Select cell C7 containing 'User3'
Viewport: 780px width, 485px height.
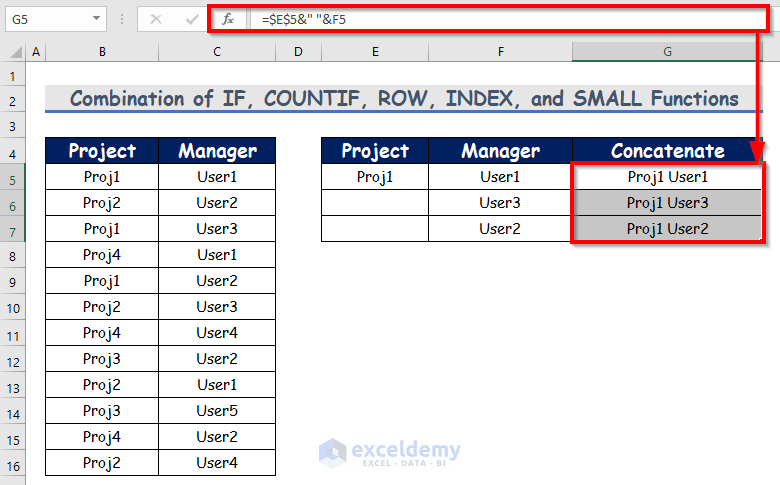217,229
